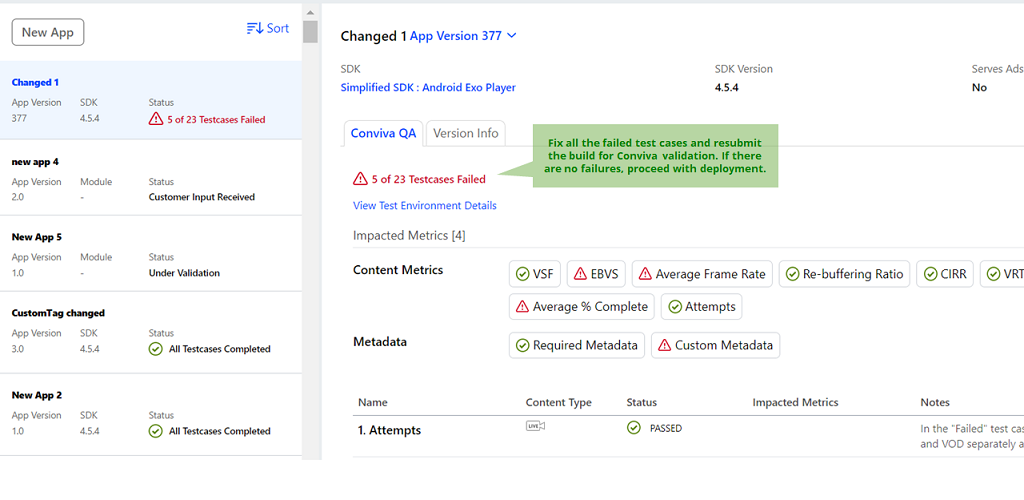Open Simplified SDK : Android Exo Player link
The width and height of the screenshot is (1024, 500).
[428, 88]
